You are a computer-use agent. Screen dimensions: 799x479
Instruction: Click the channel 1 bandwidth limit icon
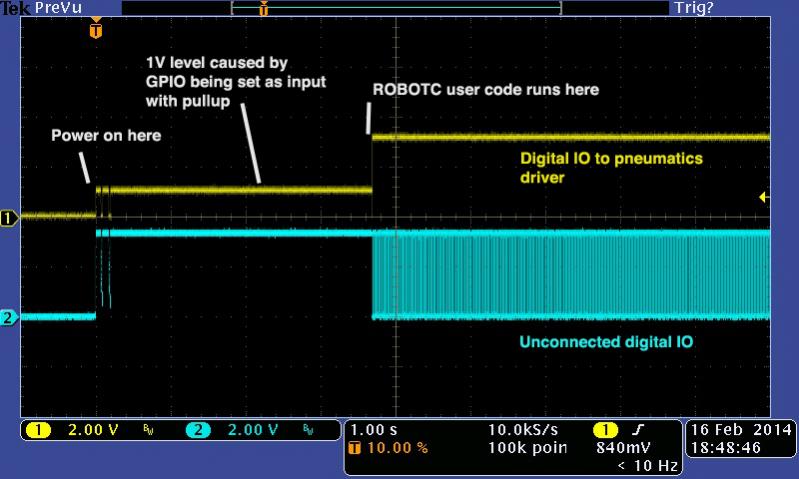148,430
